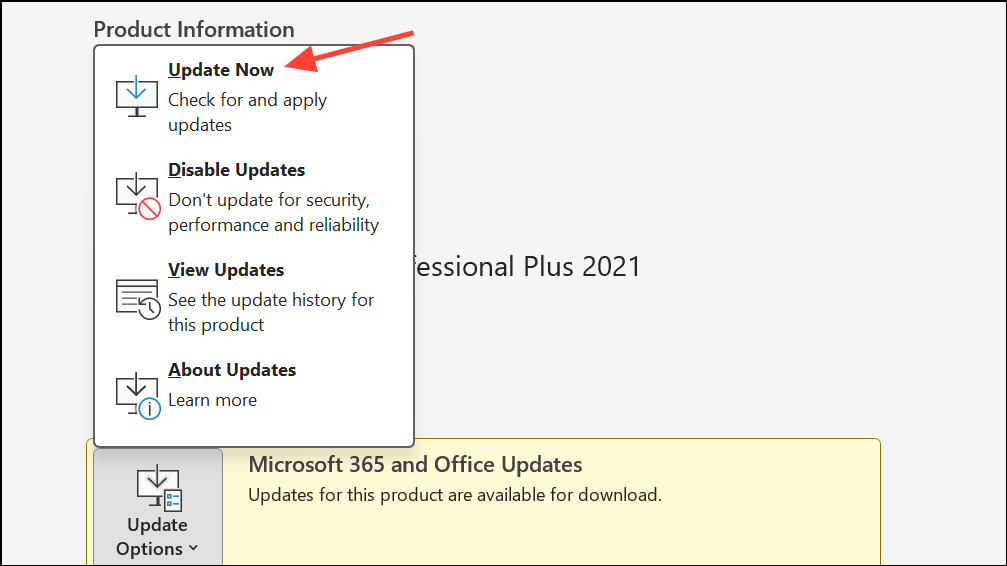Select the About Updates menu title
Screen dimensions: 1007x566
[x=232, y=370]
